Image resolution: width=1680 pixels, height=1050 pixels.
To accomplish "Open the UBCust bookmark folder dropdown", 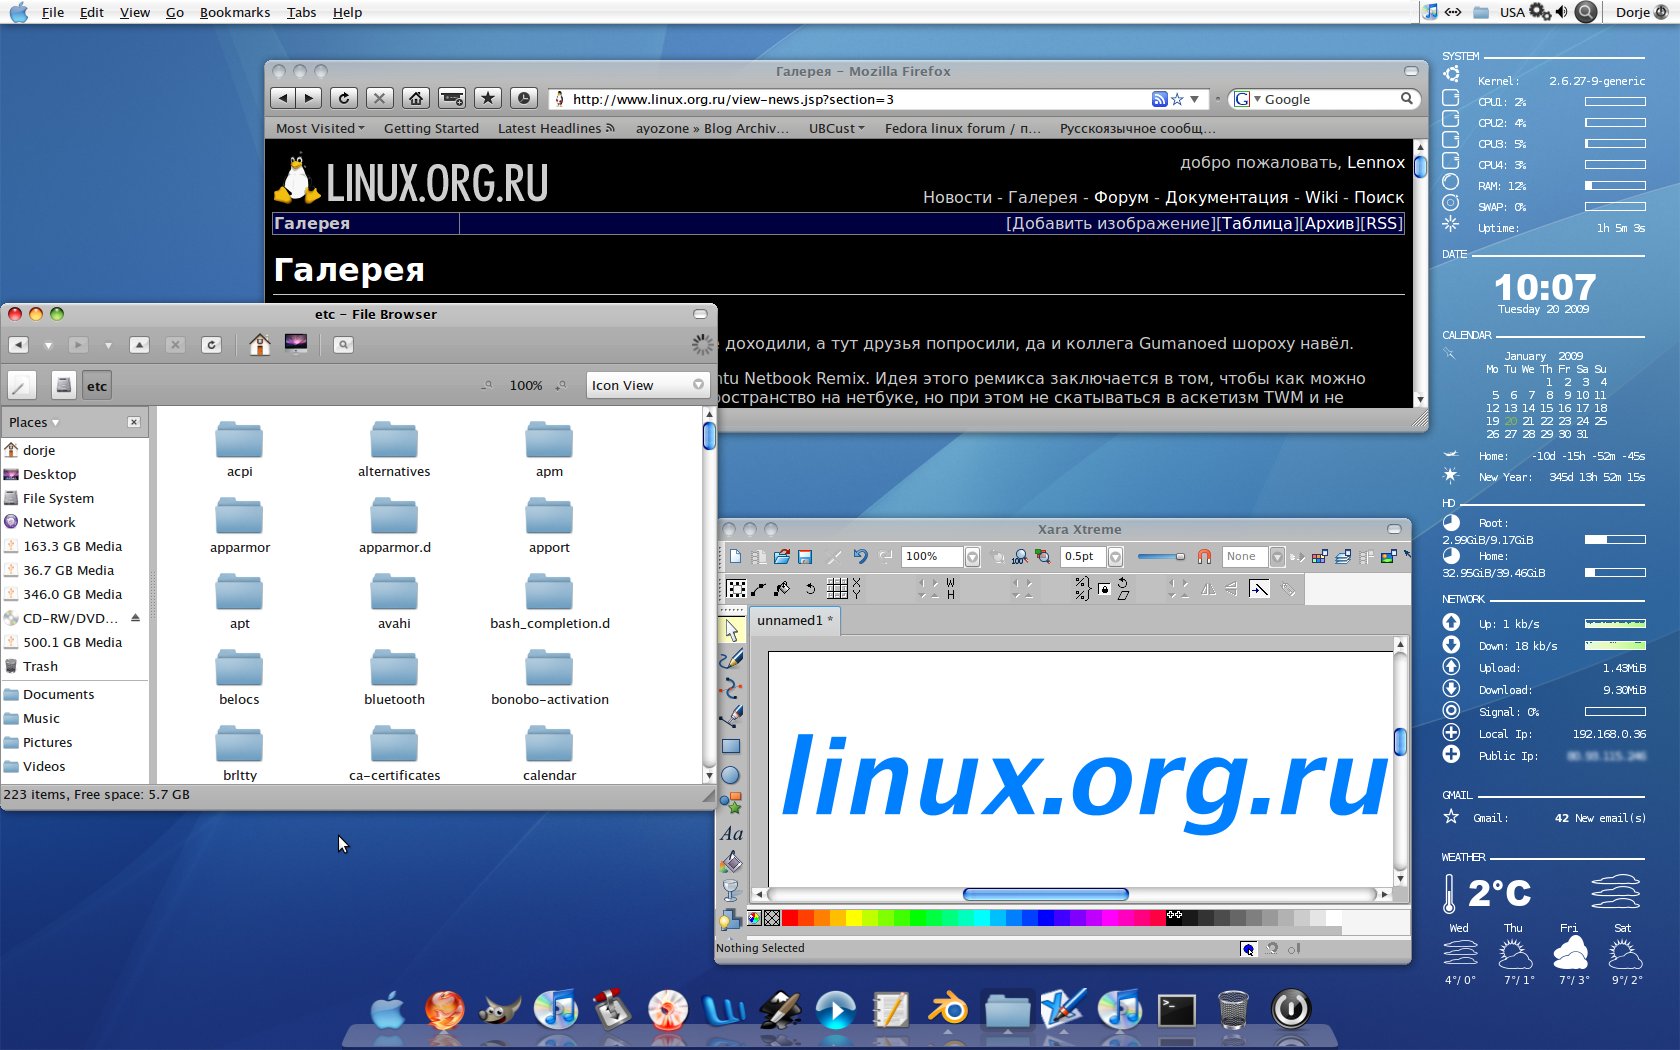I will tap(836, 128).
